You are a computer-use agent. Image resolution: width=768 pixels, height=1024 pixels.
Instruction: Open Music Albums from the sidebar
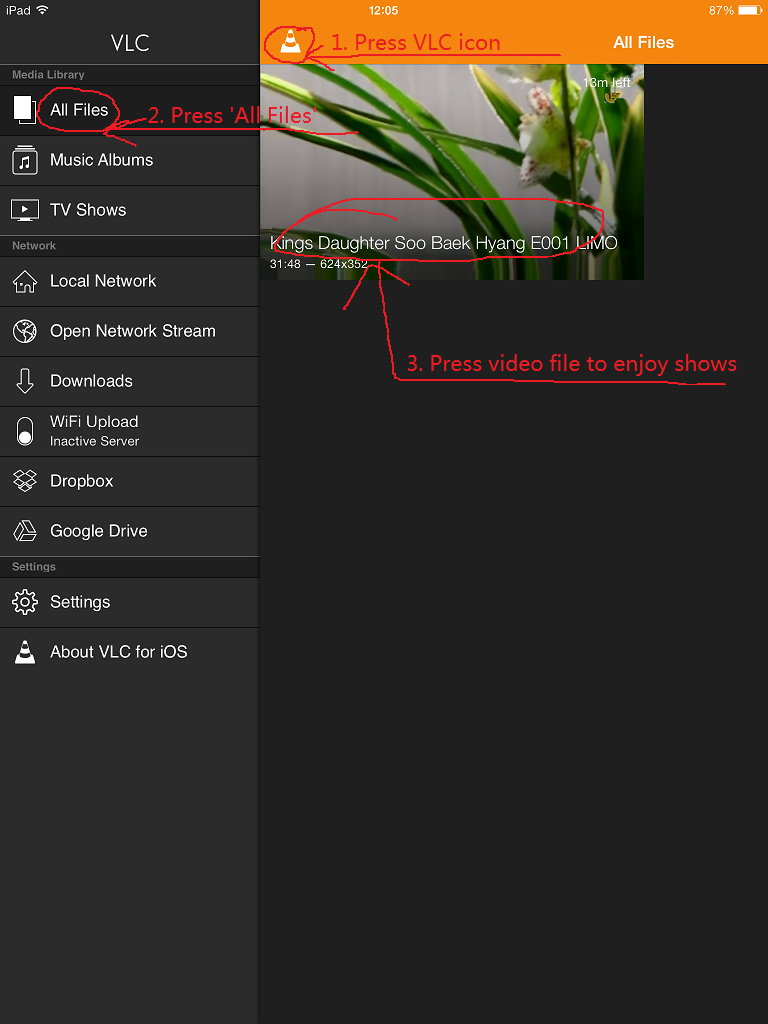point(129,160)
